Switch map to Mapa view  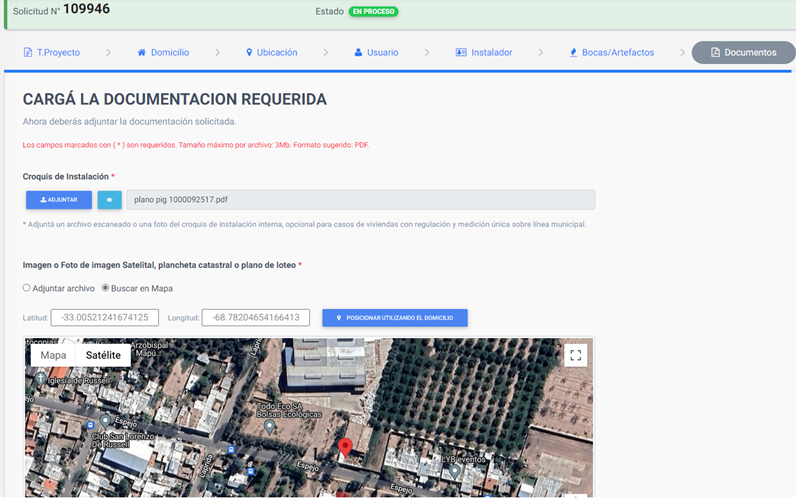tap(53, 355)
